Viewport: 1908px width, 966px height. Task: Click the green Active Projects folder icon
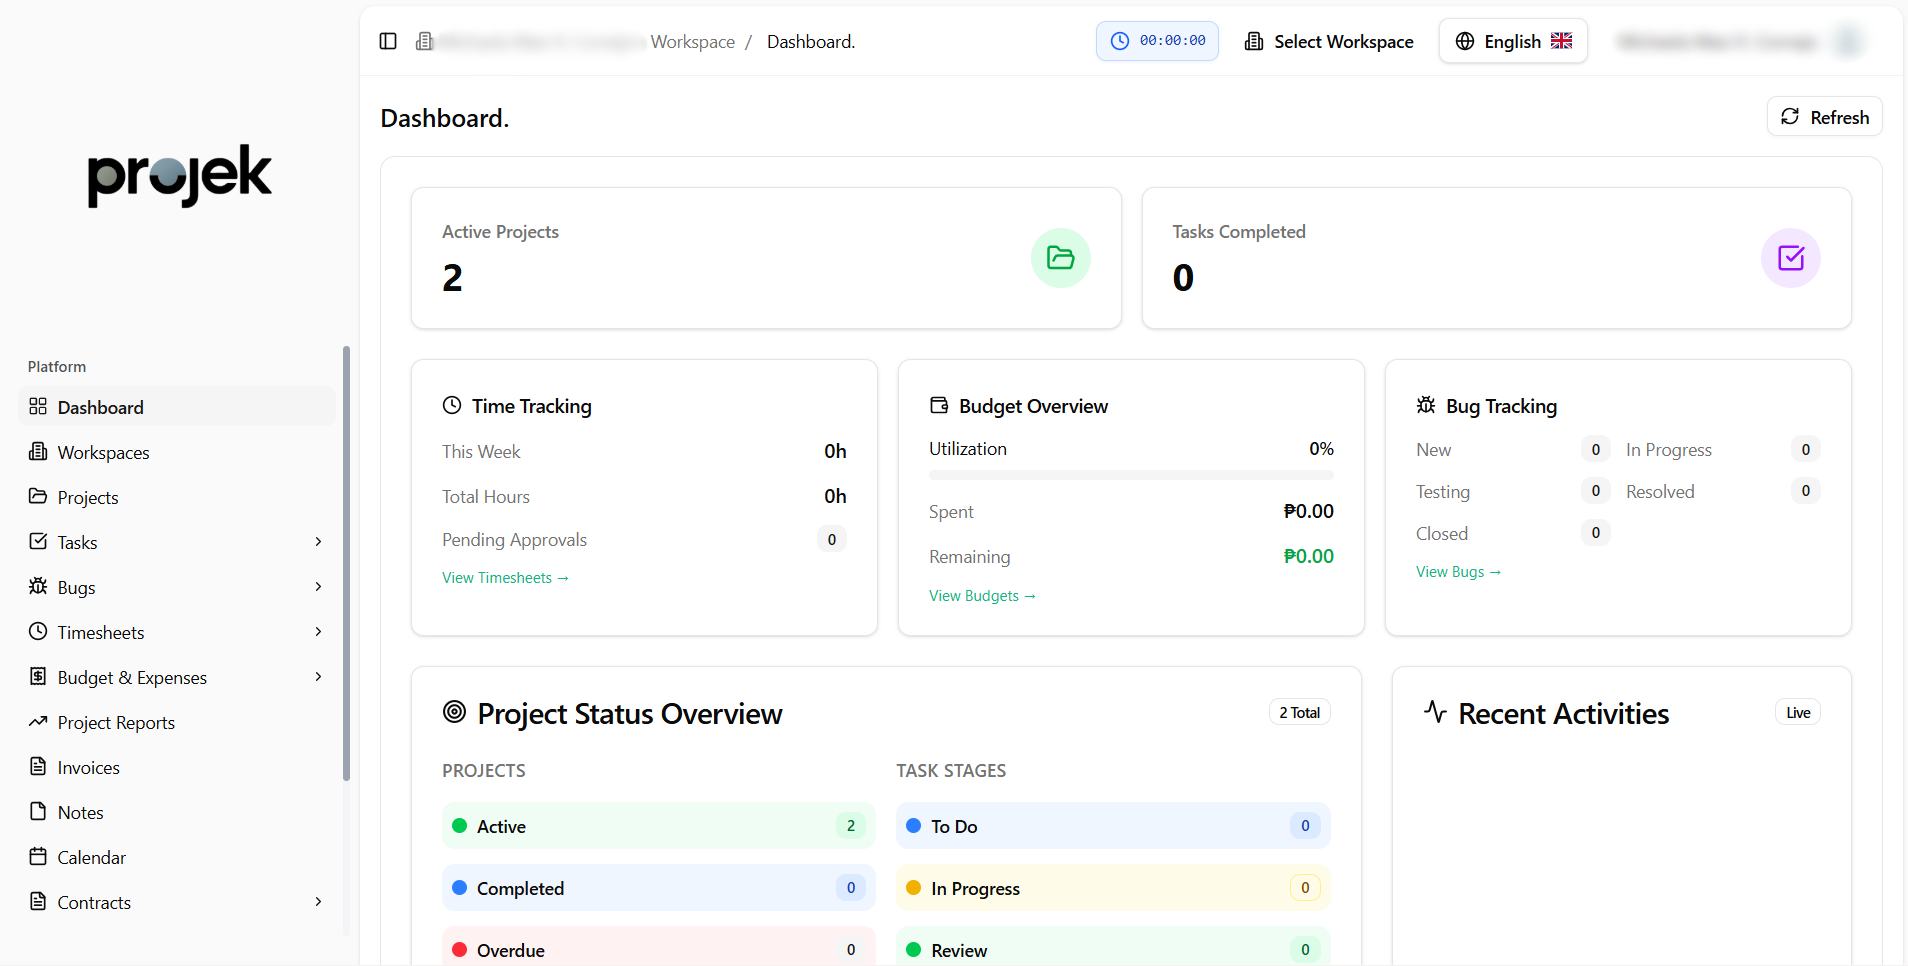1060,258
